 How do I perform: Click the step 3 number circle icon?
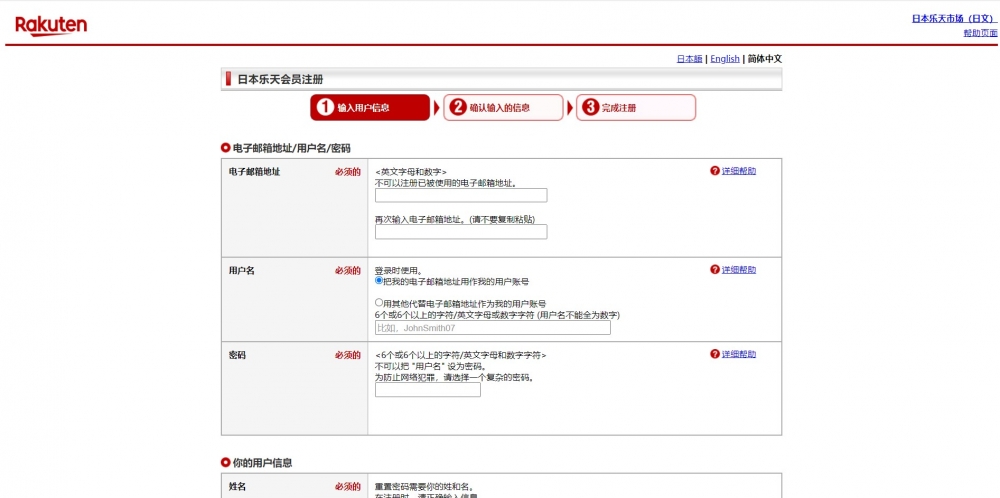(591, 107)
